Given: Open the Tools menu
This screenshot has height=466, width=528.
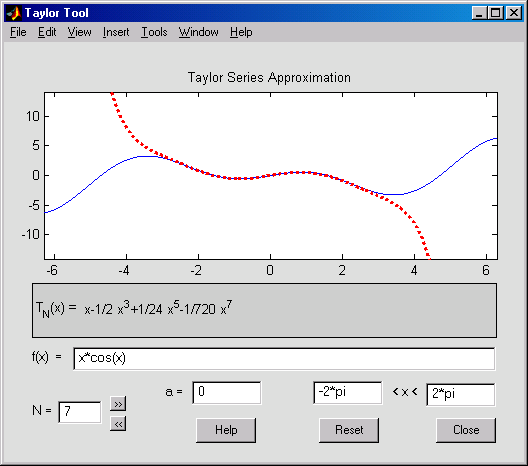Looking at the screenshot, I should [x=154, y=32].
